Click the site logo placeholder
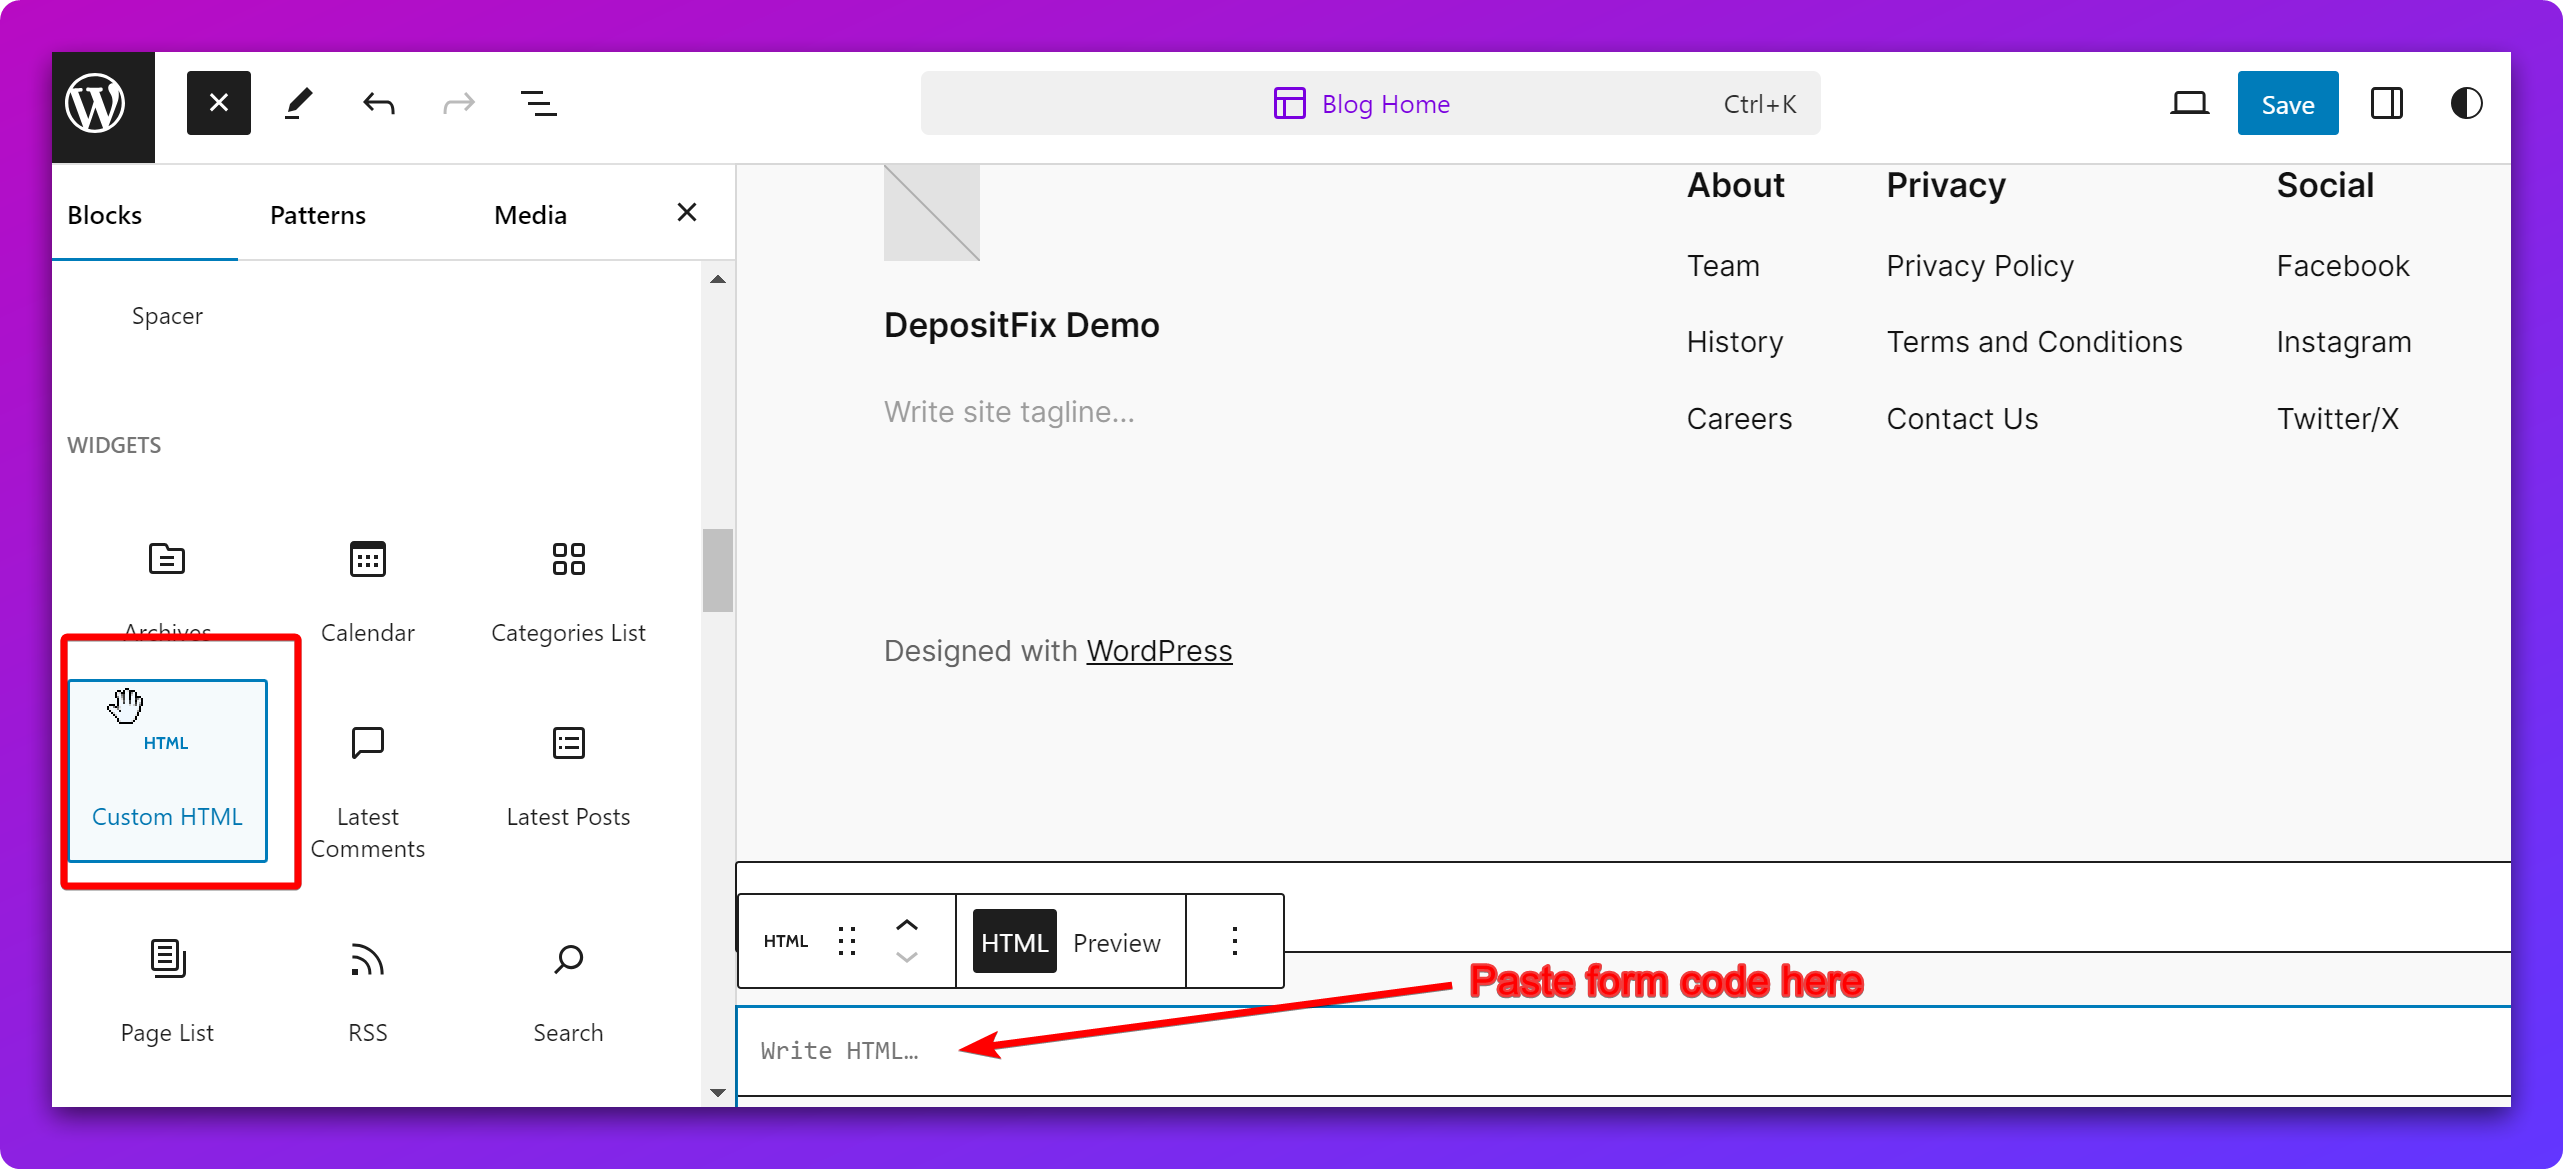Image resolution: width=2563 pixels, height=1169 pixels. [932, 212]
